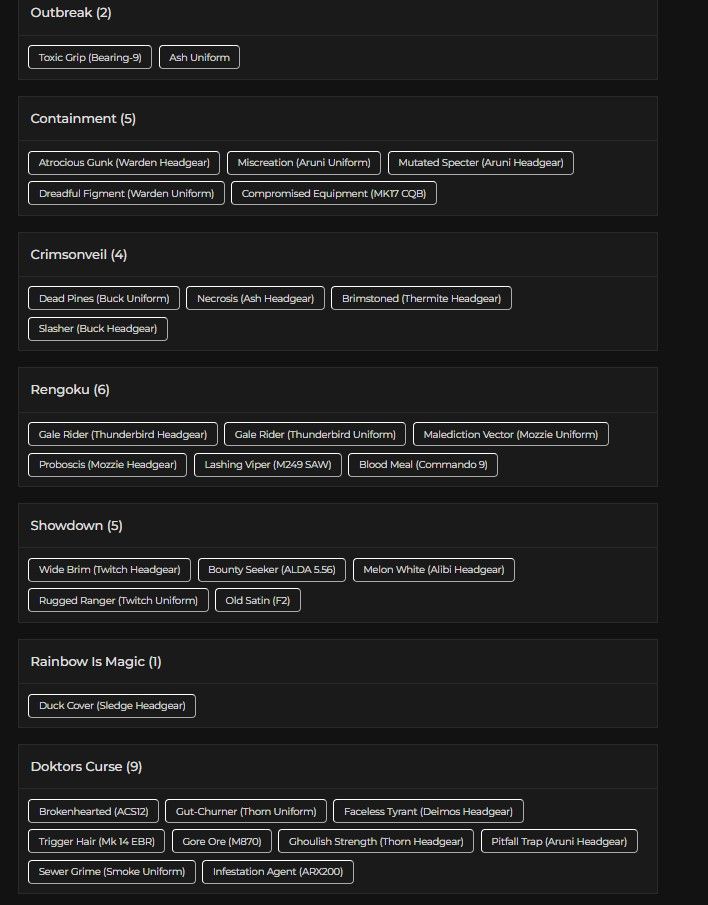
Task: Click Melon White (Alibi Headgear) tag
Action: click(x=434, y=570)
